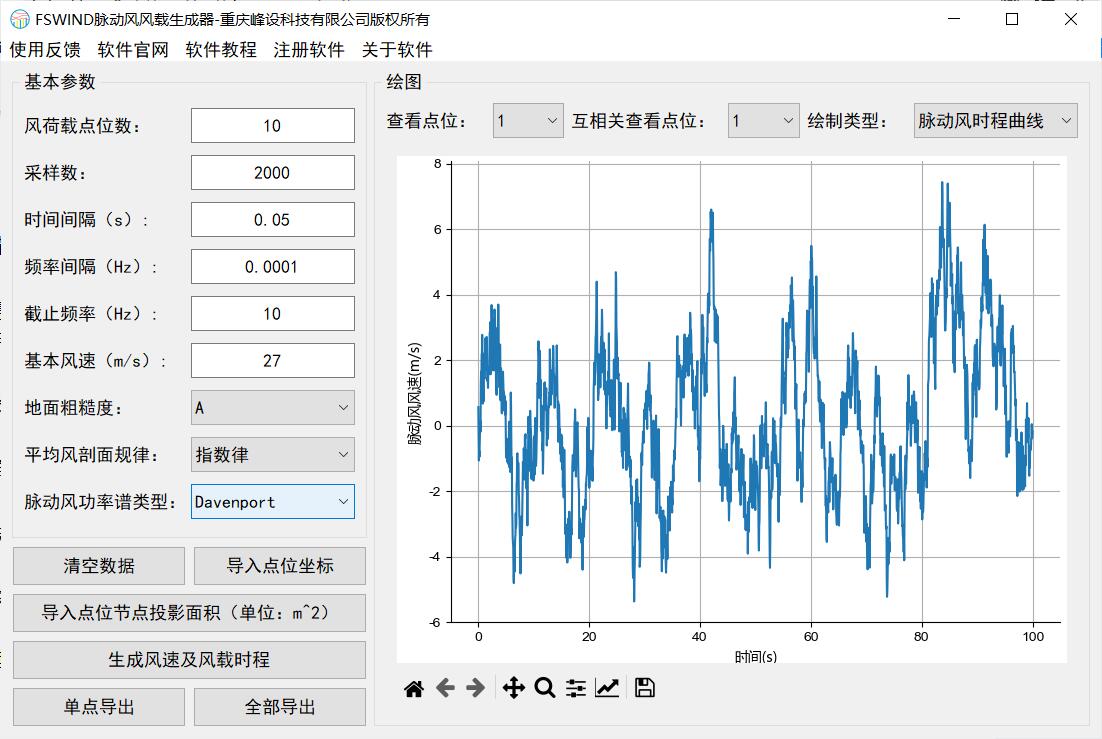1102x739 pixels.
Task: Open the 互相关查看点位 dropdown
Action: [763, 121]
